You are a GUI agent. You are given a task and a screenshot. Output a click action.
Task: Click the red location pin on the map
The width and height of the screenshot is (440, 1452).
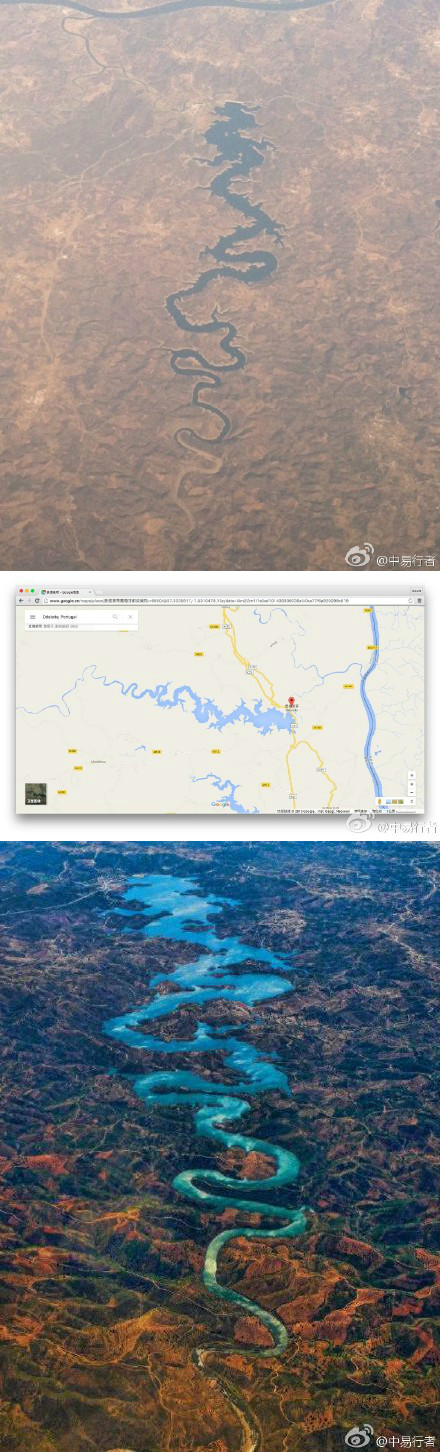[x=292, y=702]
